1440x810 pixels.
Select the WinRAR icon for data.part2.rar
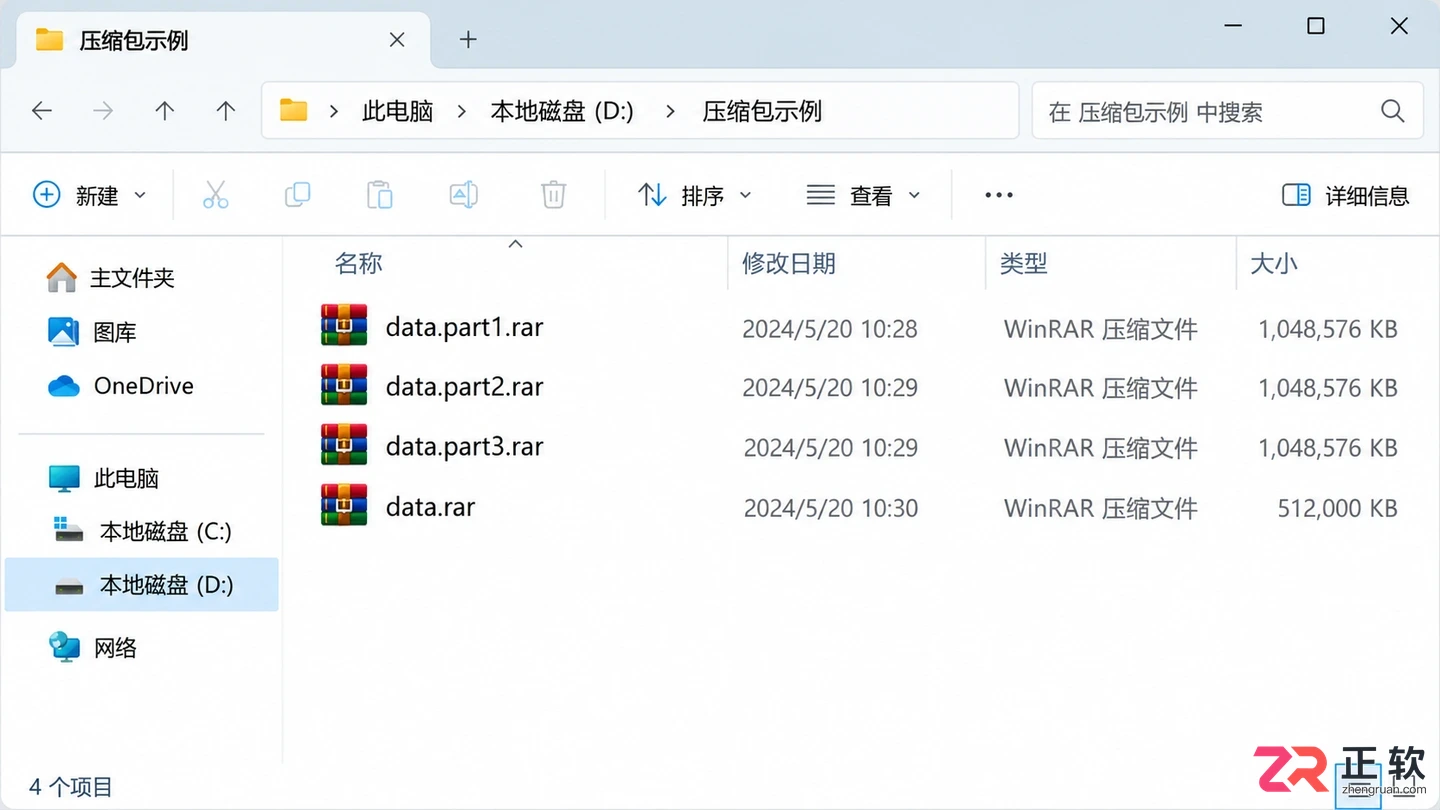344,386
